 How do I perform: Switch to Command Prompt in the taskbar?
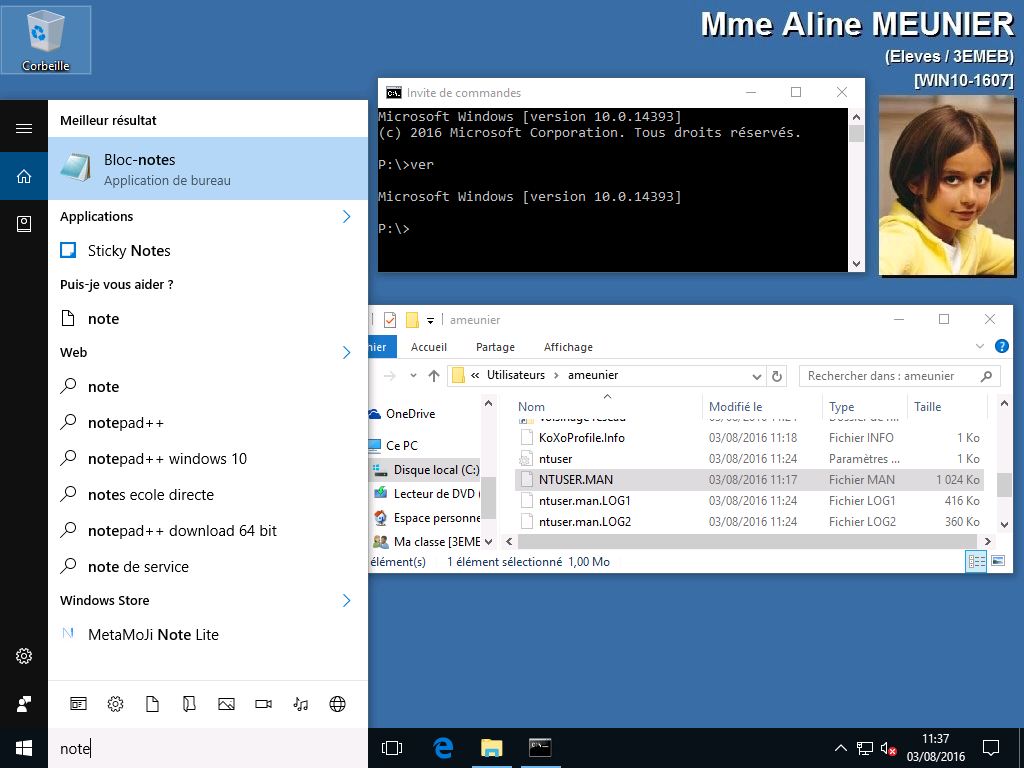540,748
